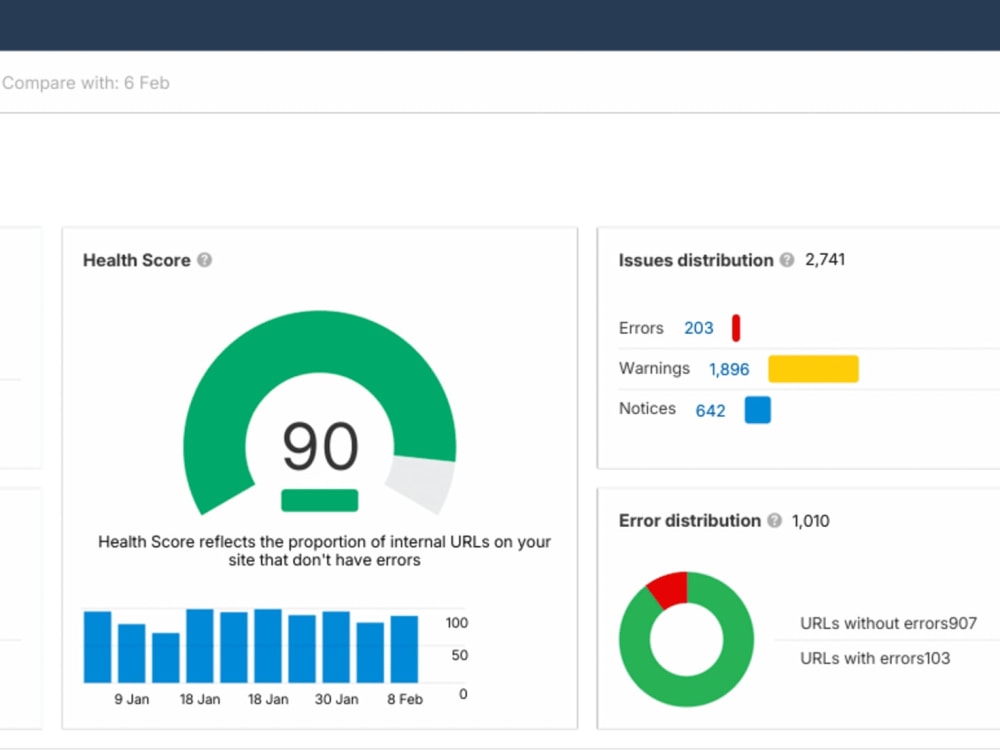Select the 9 Jan bar in history chart
The width and height of the screenshot is (1000, 750).
coord(131,653)
